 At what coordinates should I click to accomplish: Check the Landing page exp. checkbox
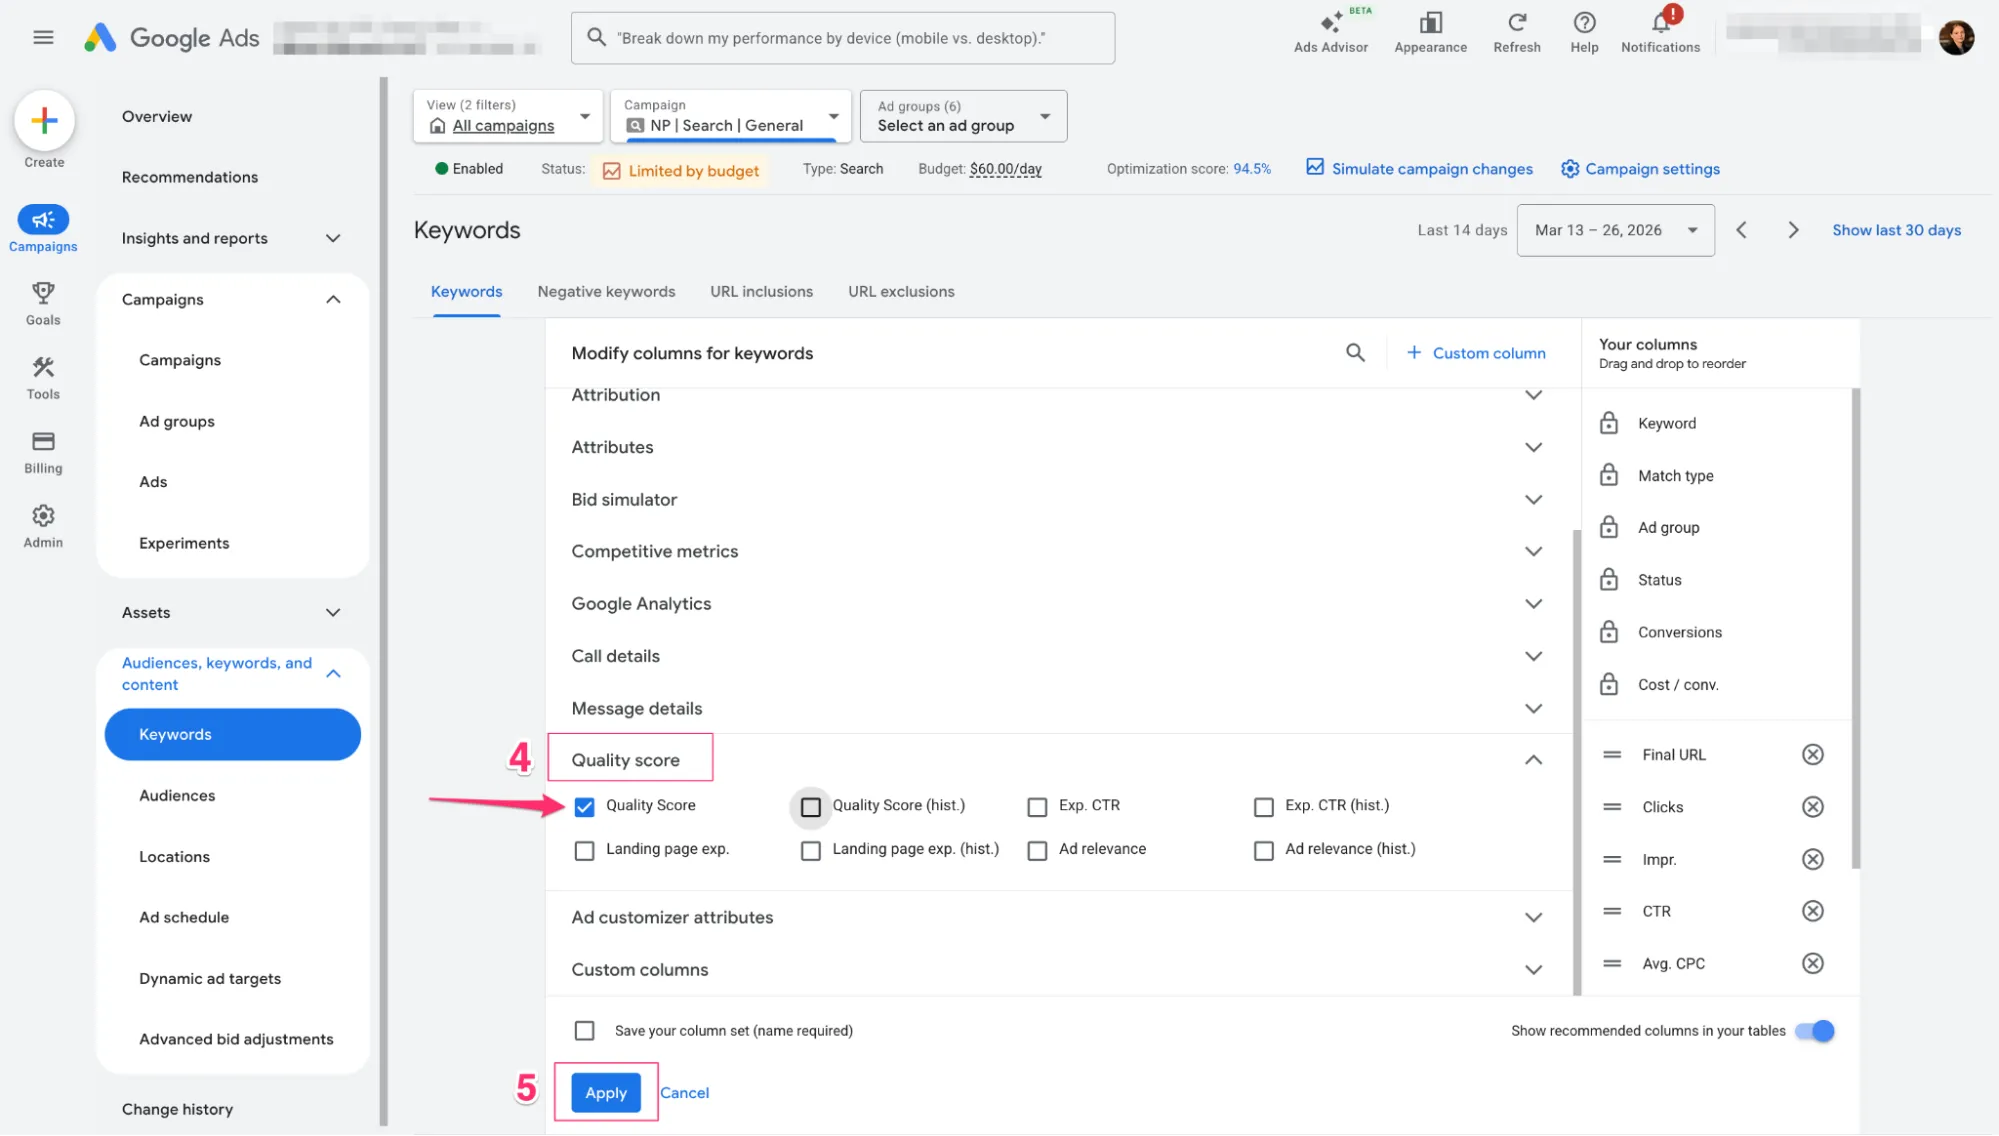click(x=585, y=851)
